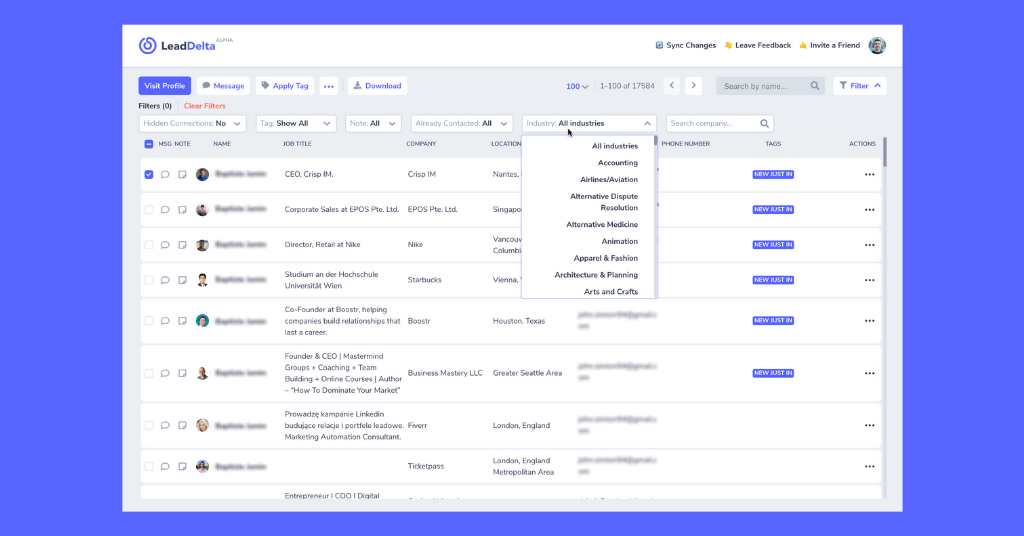
Task: Check the EPOS Pte. Ltd. row checkbox
Action: click(149, 210)
